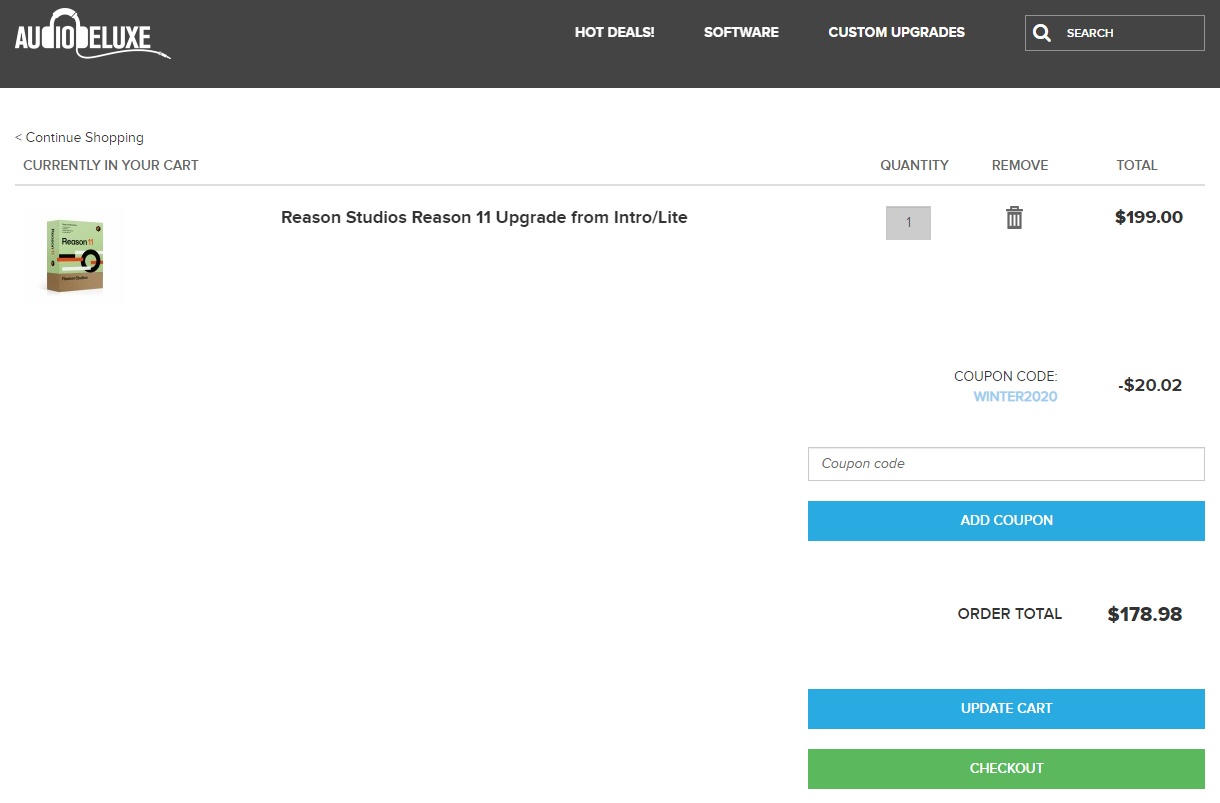This screenshot has height=803, width=1220.
Task: Click the Coupon Code: label
Action: [x=1005, y=377]
